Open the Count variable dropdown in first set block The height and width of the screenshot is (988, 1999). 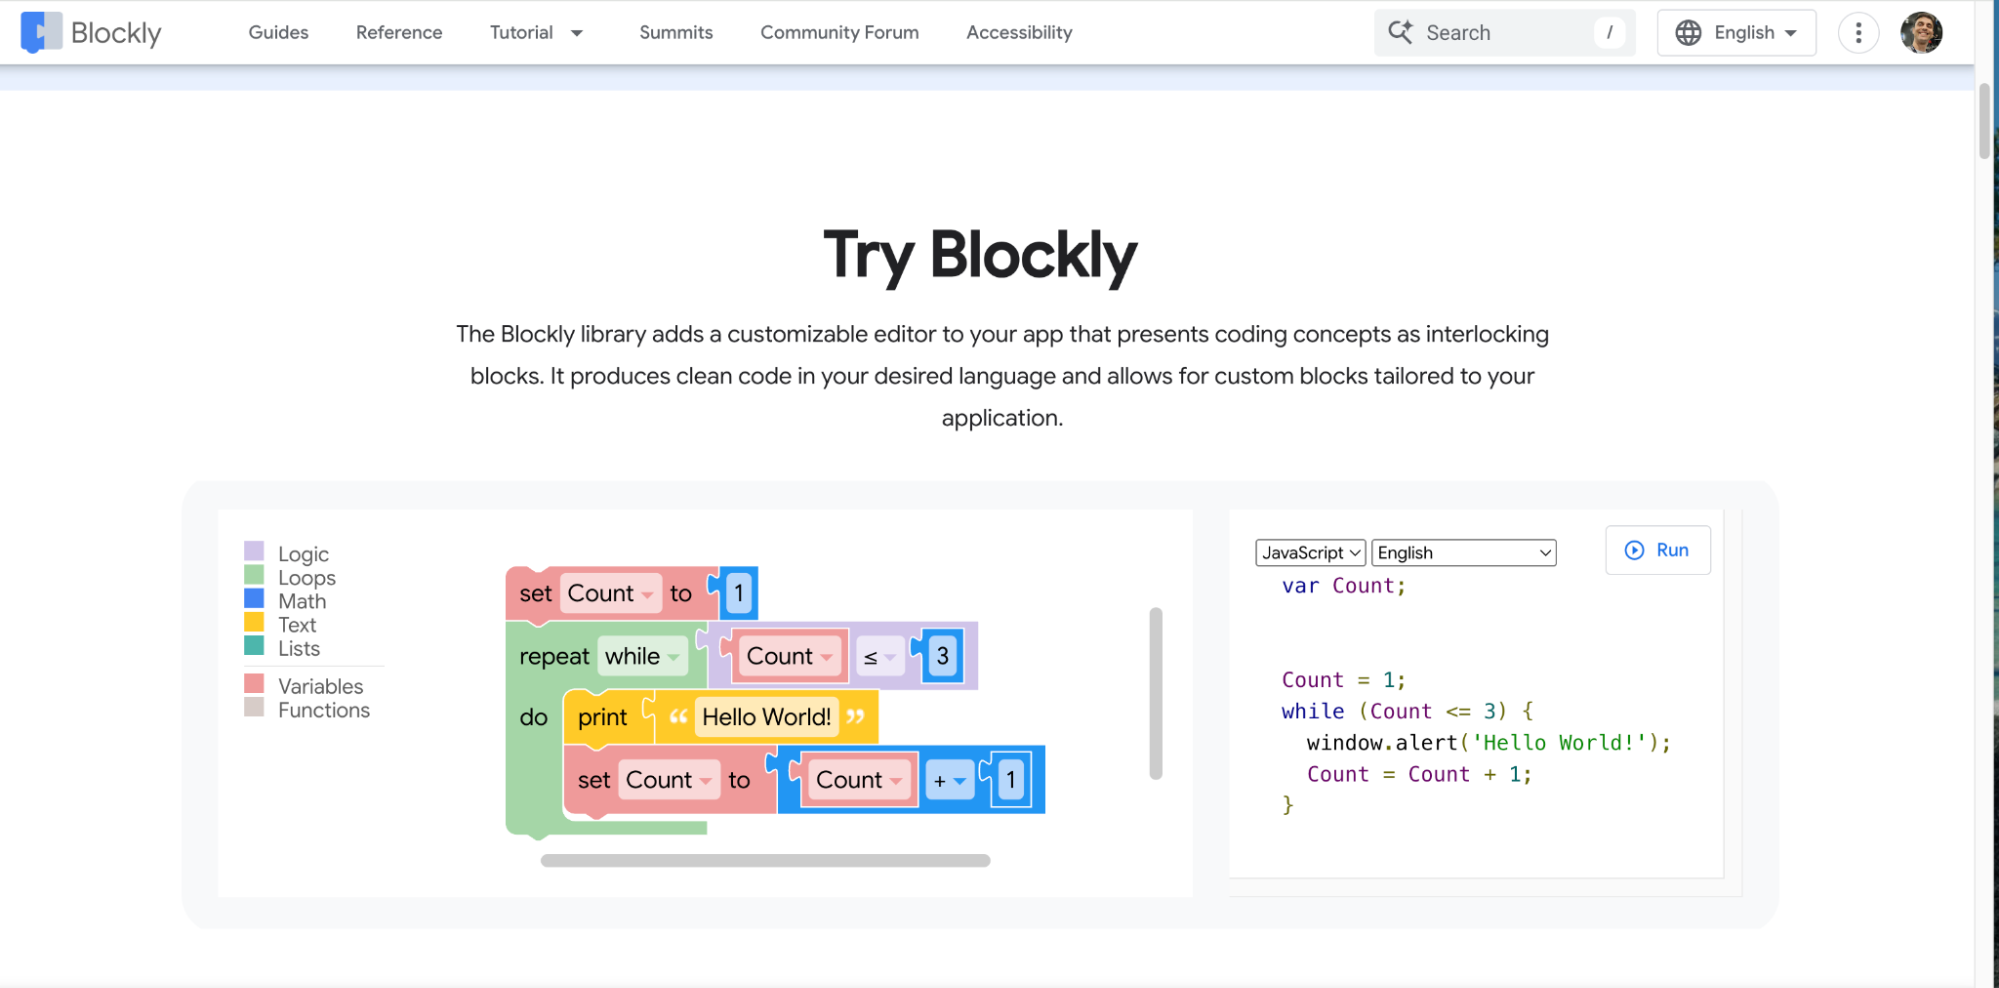click(610, 593)
